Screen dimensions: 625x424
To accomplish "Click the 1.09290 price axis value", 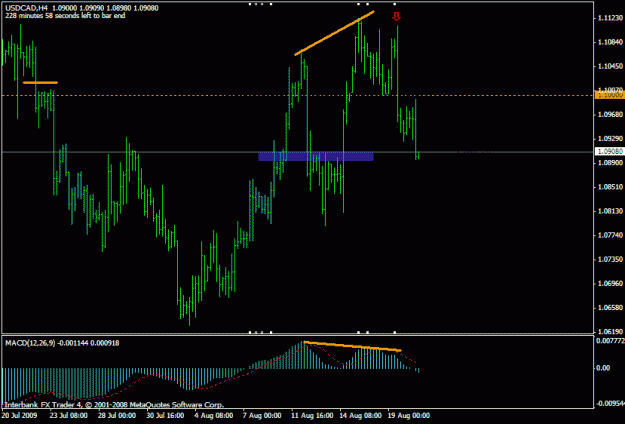I will point(610,139).
